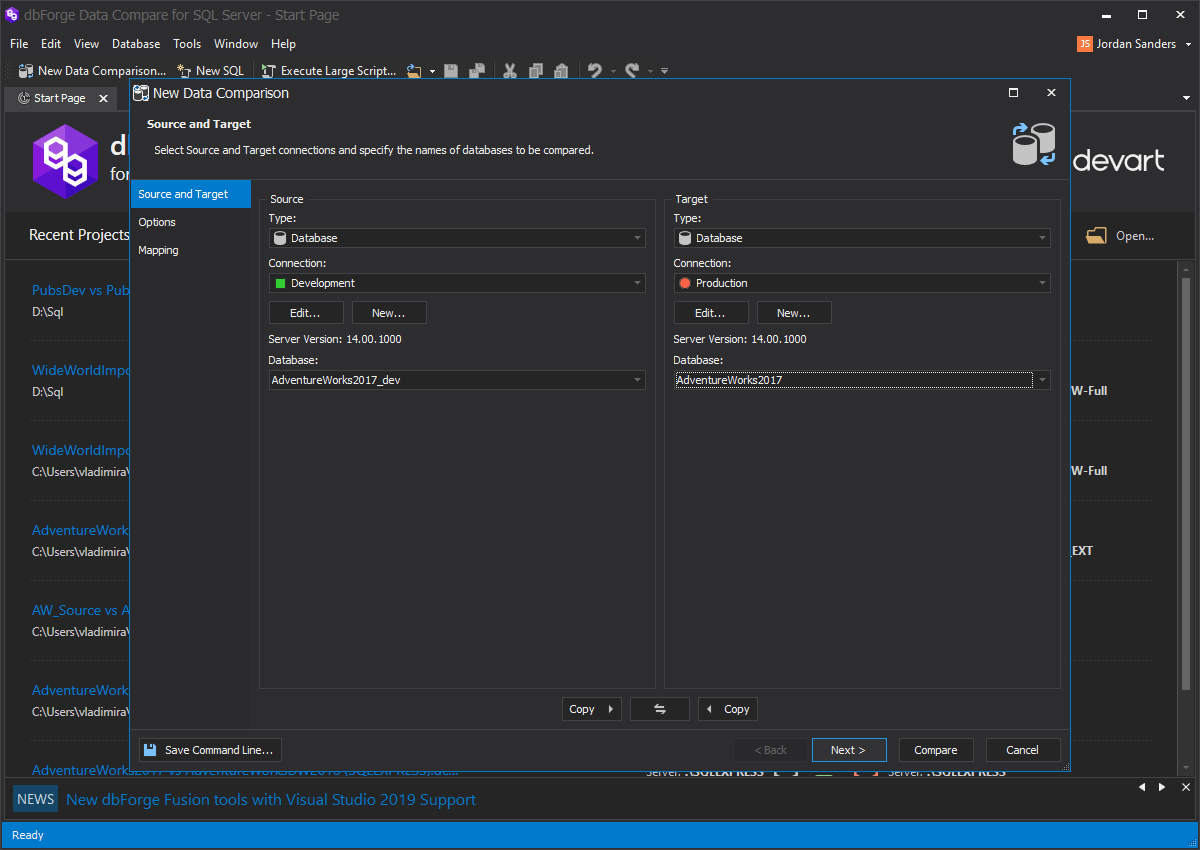The width and height of the screenshot is (1200, 850).
Task: Click the Copy toolbar icon
Action: (536, 71)
